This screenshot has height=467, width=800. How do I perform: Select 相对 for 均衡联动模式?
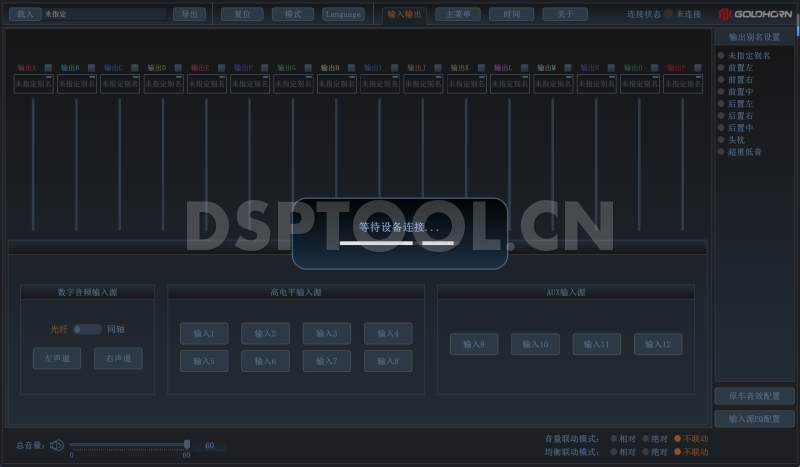coord(614,452)
